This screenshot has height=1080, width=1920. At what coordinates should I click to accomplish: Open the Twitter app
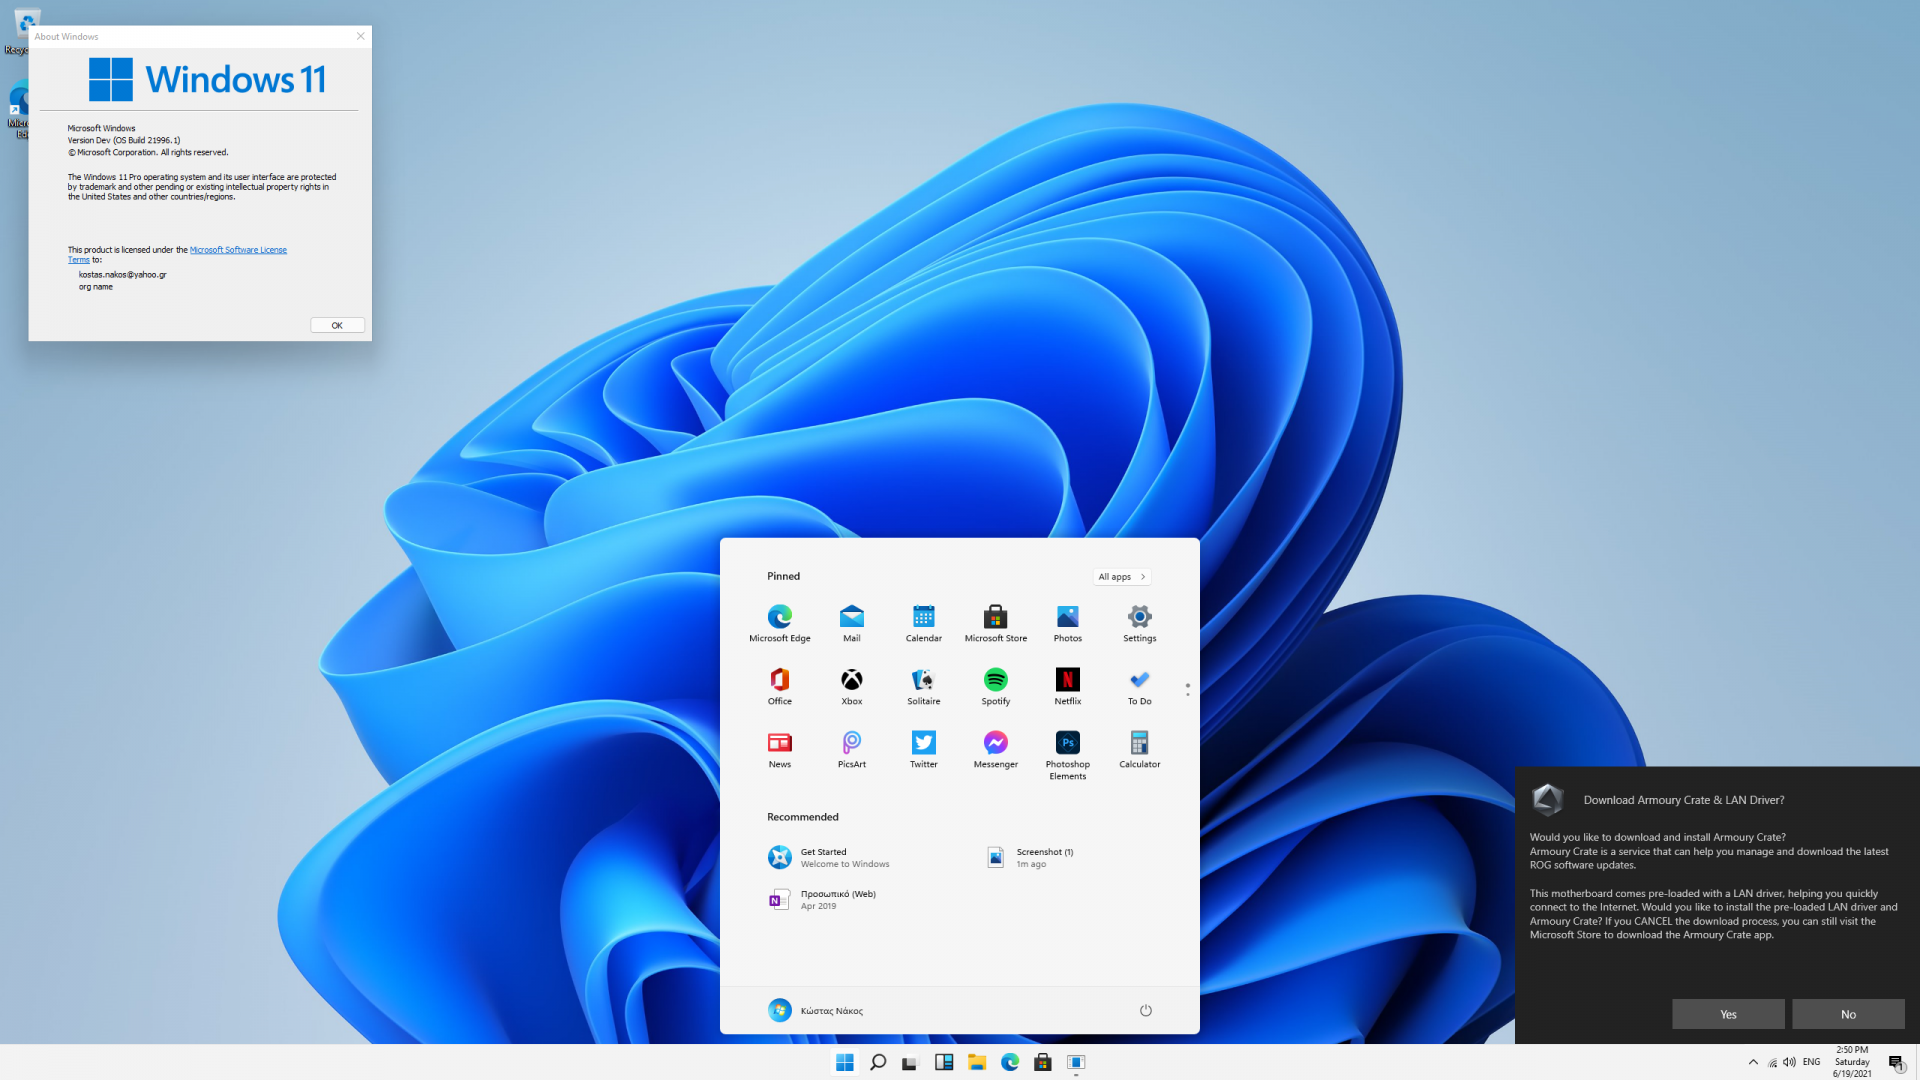[x=924, y=749]
